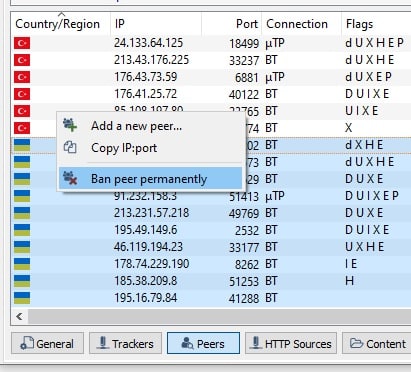The width and height of the screenshot is (411, 372).
Task: Select peer IP 91.232.158.3
Action: (x=146, y=196)
